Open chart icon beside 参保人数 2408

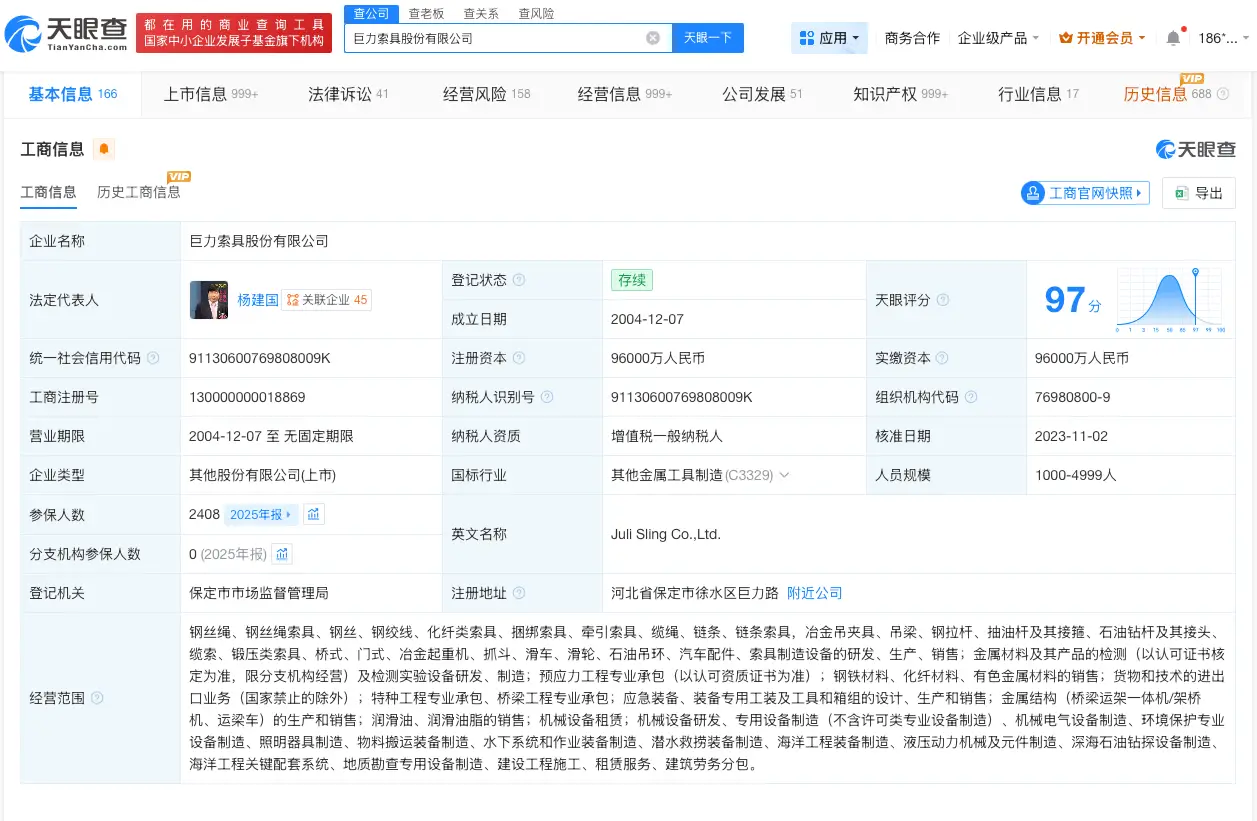pos(314,514)
